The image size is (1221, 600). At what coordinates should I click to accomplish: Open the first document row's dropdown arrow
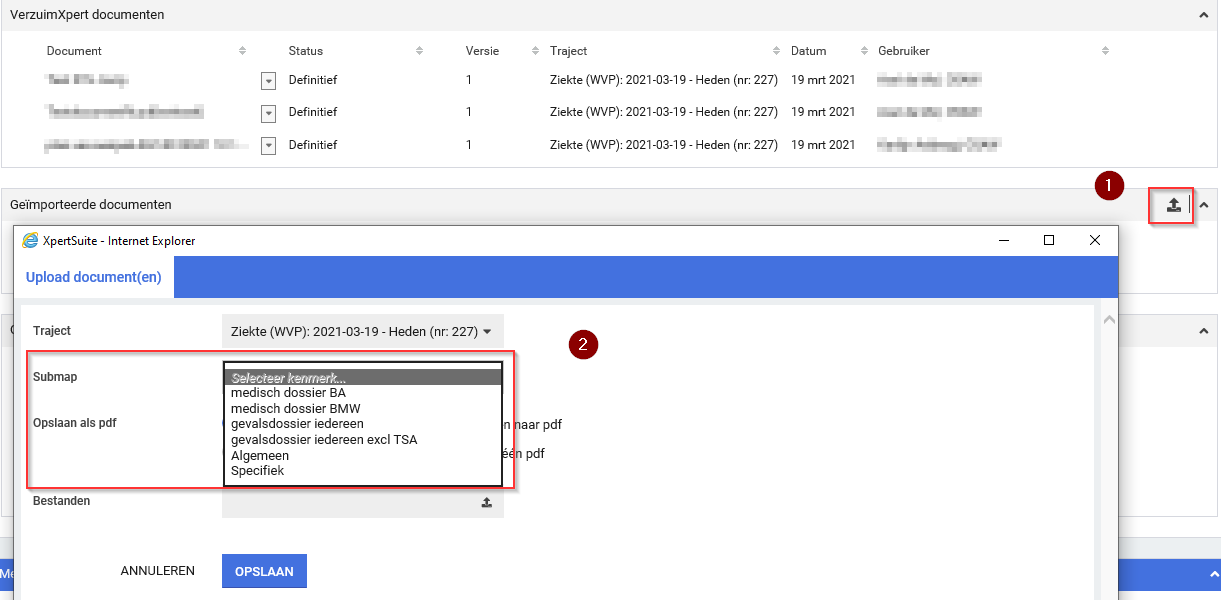click(x=268, y=81)
